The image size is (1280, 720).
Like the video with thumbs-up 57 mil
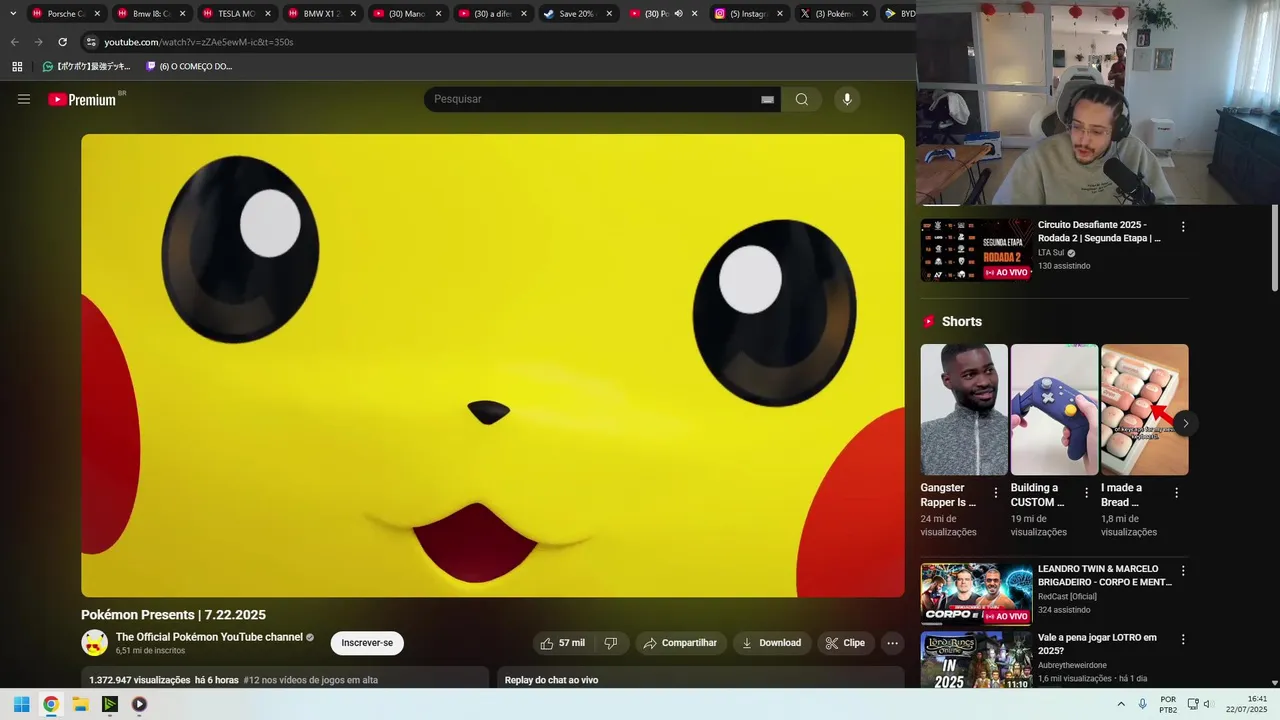(x=562, y=643)
